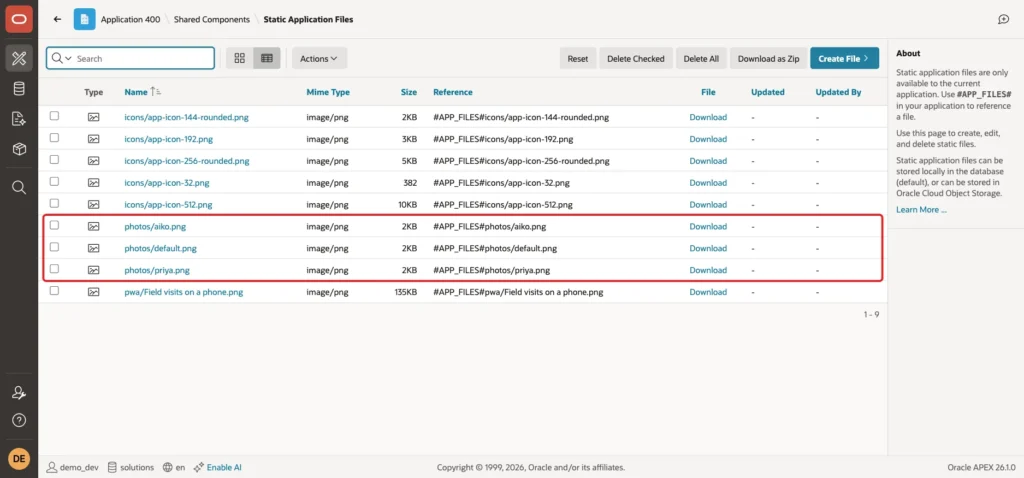1024x478 pixels.
Task: Check the photos/default.png row checkbox
Action: pyautogui.click(x=54, y=247)
